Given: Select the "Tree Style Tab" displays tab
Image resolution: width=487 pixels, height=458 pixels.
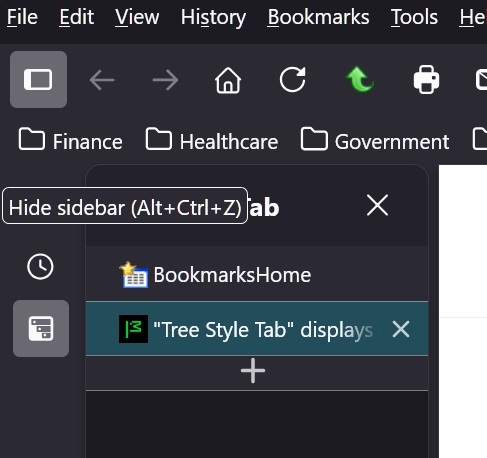Looking at the screenshot, I should 257,329.
